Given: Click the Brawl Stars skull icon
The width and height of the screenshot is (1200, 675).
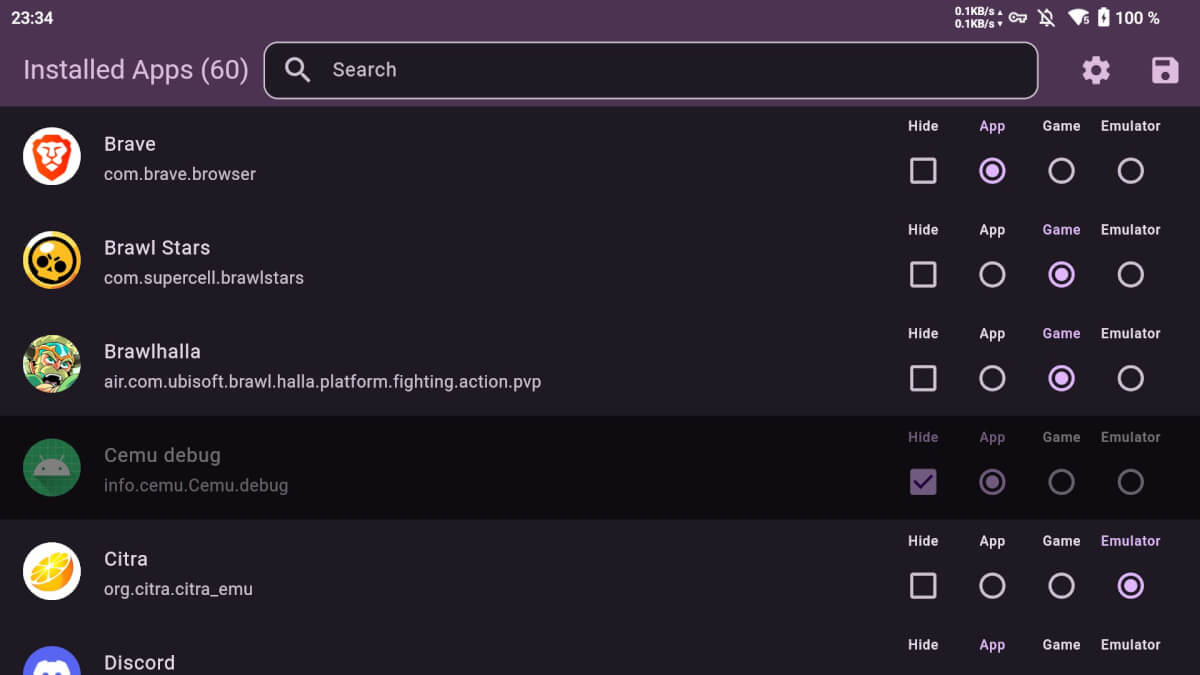Looking at the screenshot, I should click(52, 260).
